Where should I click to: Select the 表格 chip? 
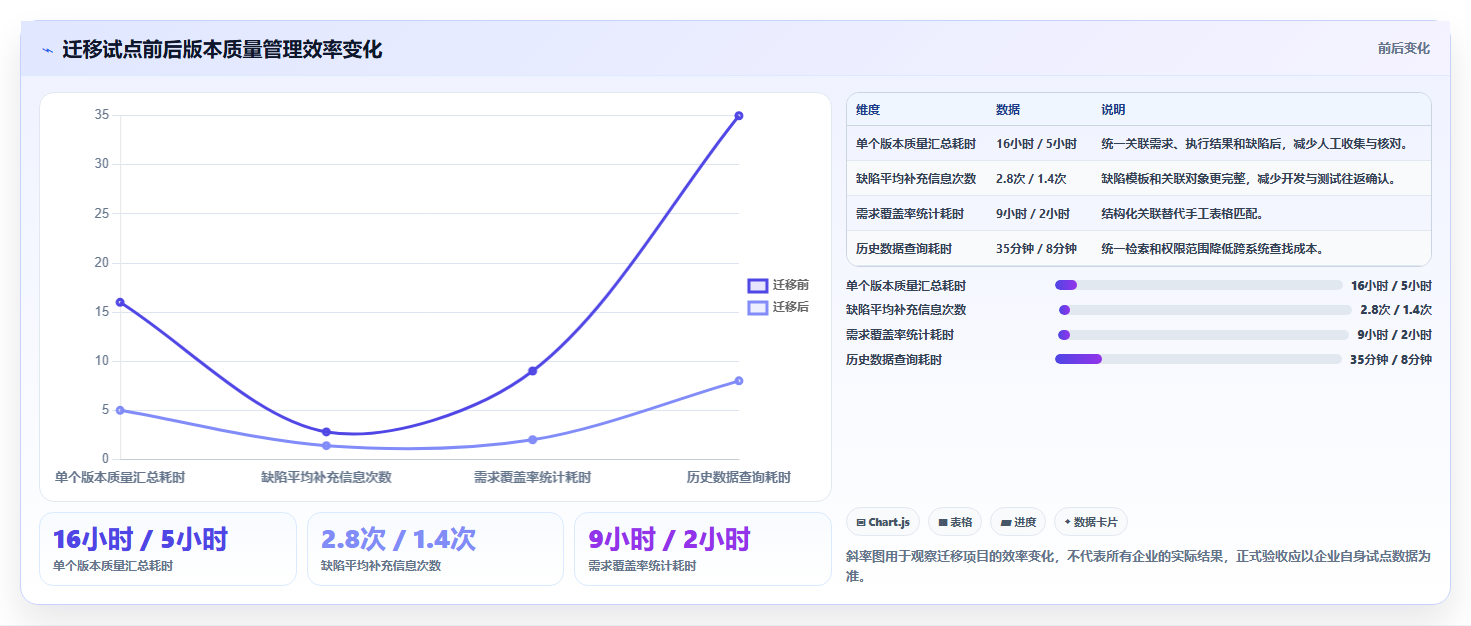(x=956, y=522)
